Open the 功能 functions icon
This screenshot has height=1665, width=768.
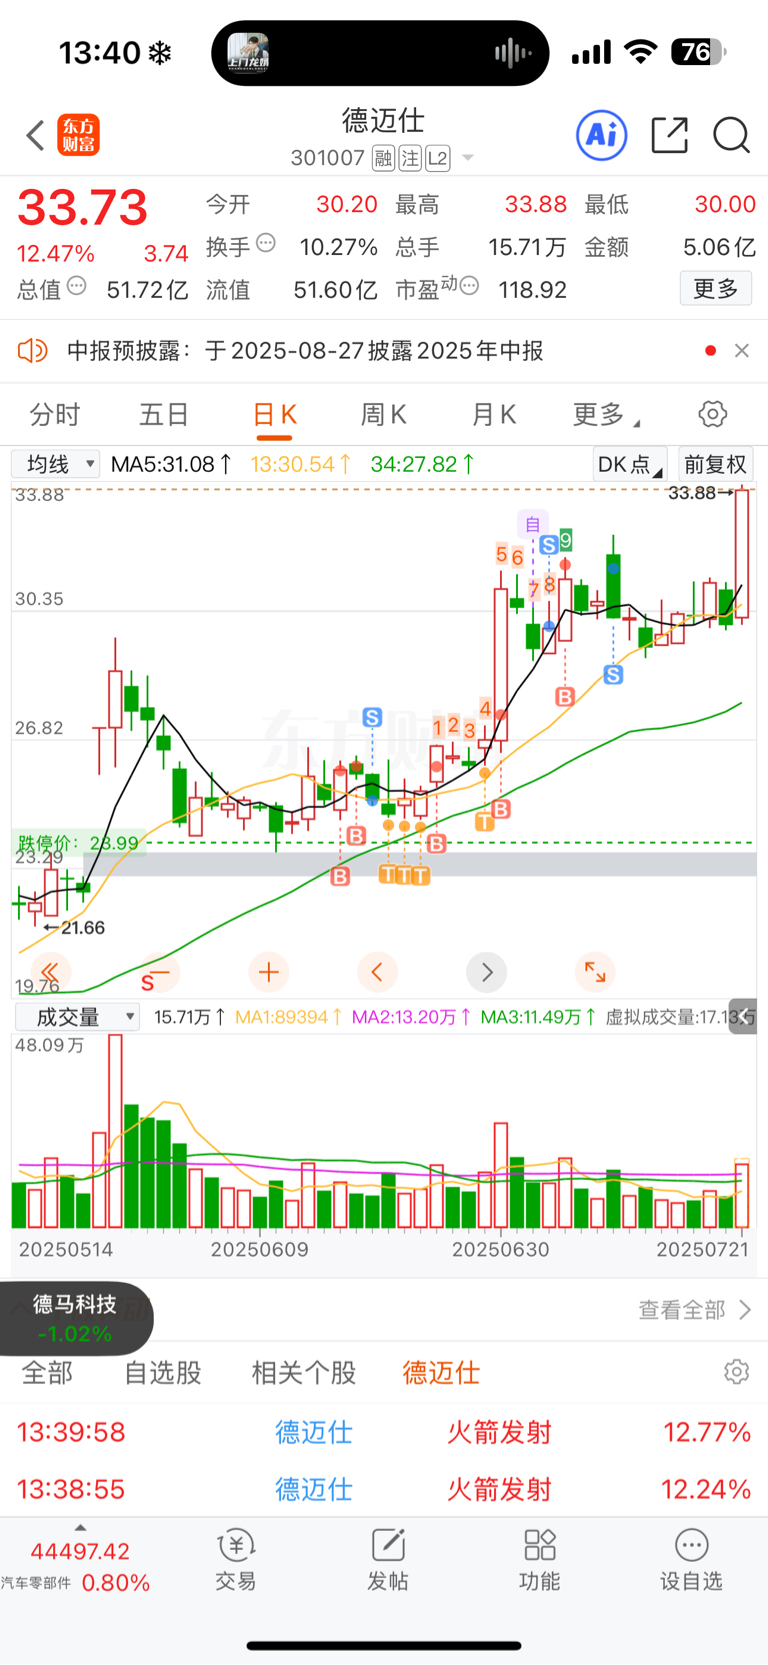(x=540, y=1559)
